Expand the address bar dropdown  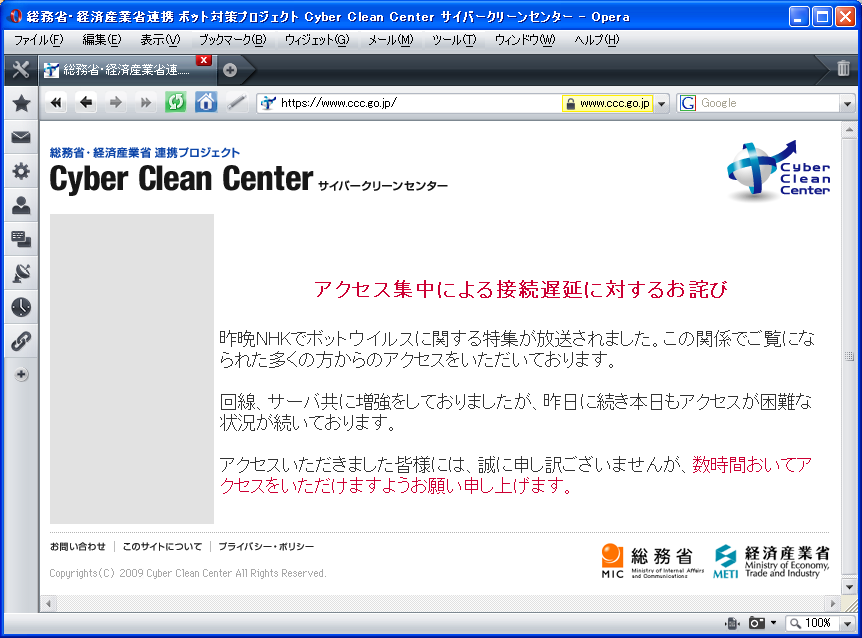click(662, 103)
